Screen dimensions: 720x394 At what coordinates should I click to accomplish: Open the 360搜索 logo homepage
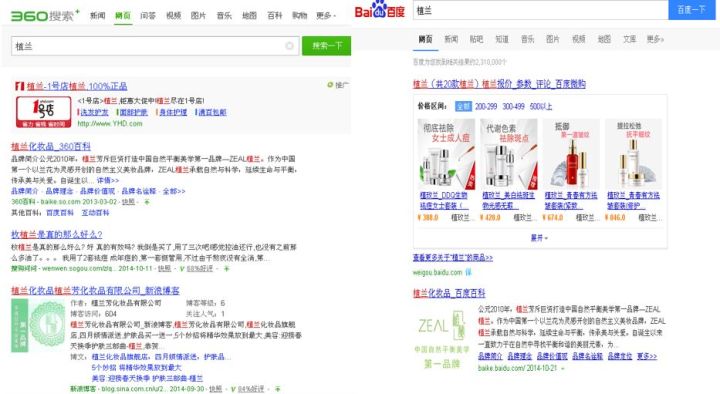[x=45, y=15]
